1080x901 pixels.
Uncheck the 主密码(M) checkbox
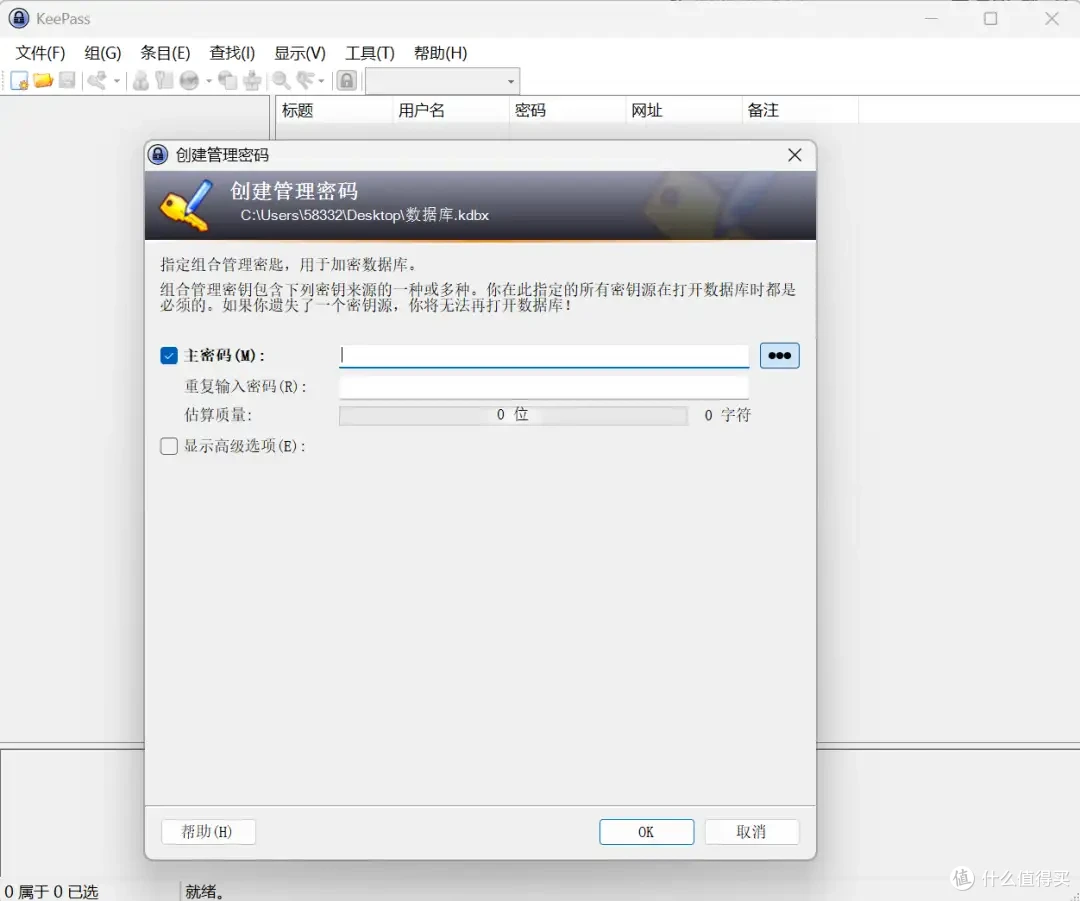coord(169,355)
